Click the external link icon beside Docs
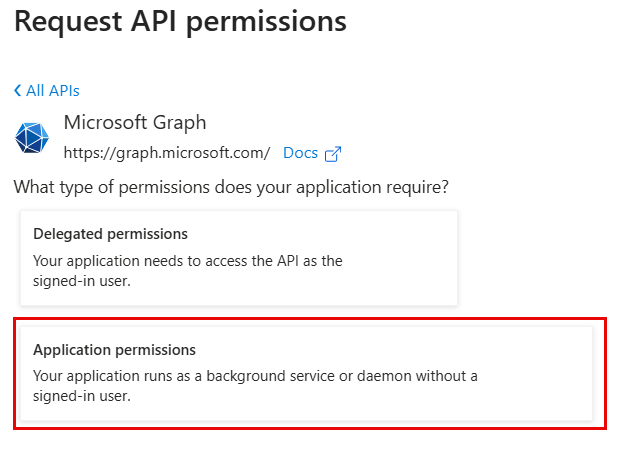The width and height of the screenshot is (633, 473). point(333,154)
